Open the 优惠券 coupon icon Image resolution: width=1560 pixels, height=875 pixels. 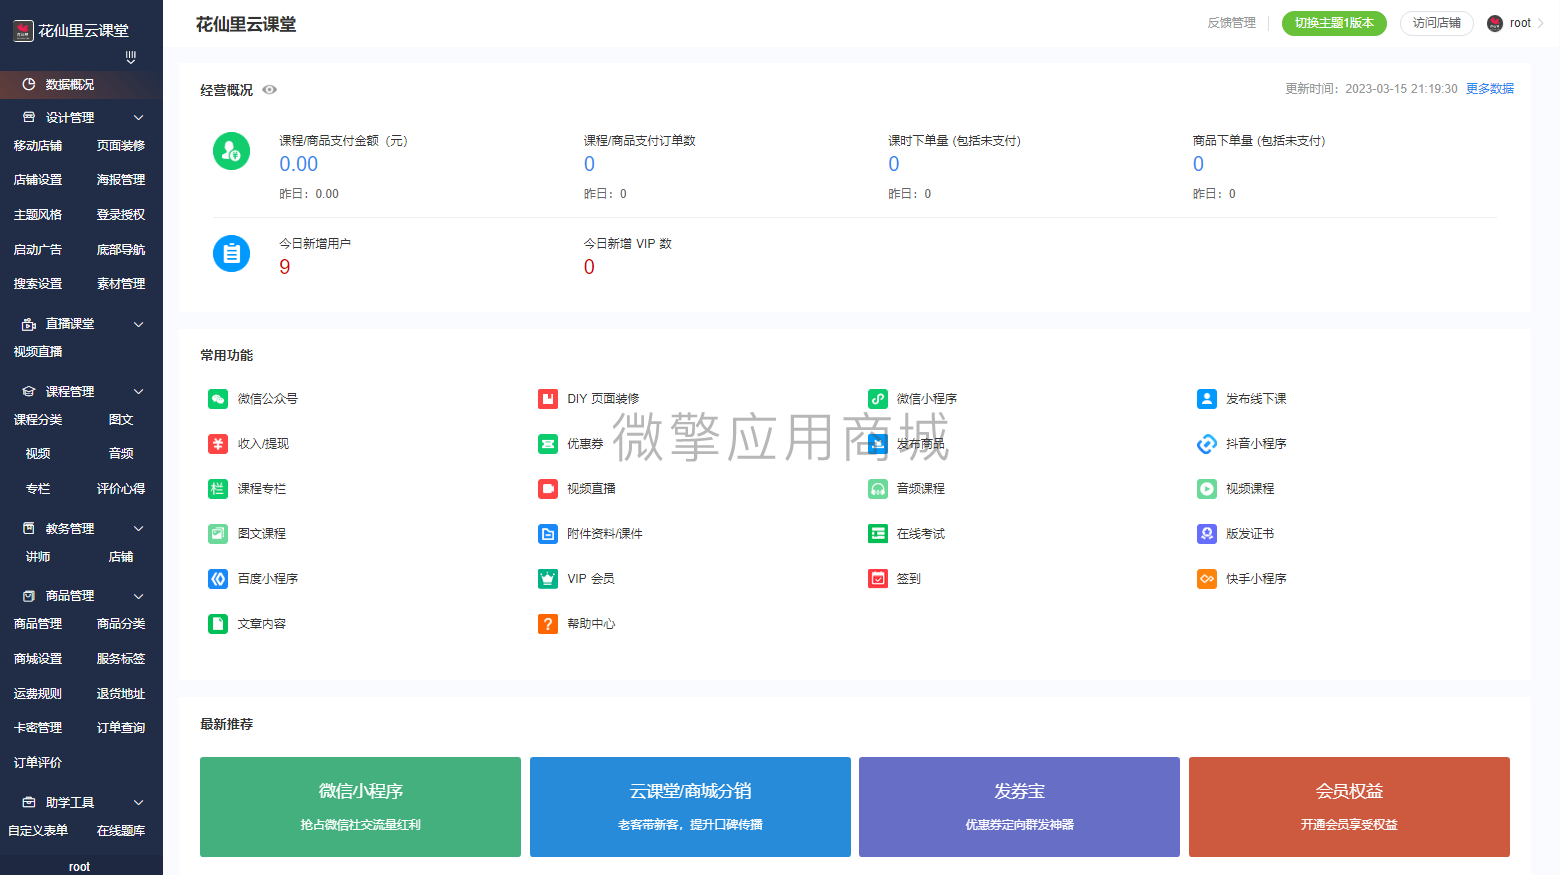(x=548, y=444)
